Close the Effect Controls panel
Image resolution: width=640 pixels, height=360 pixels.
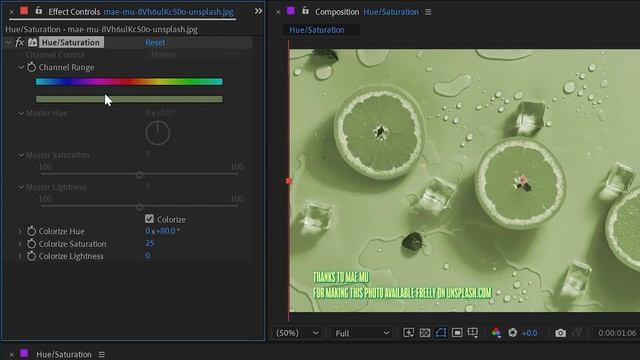[x=11, y=12]
